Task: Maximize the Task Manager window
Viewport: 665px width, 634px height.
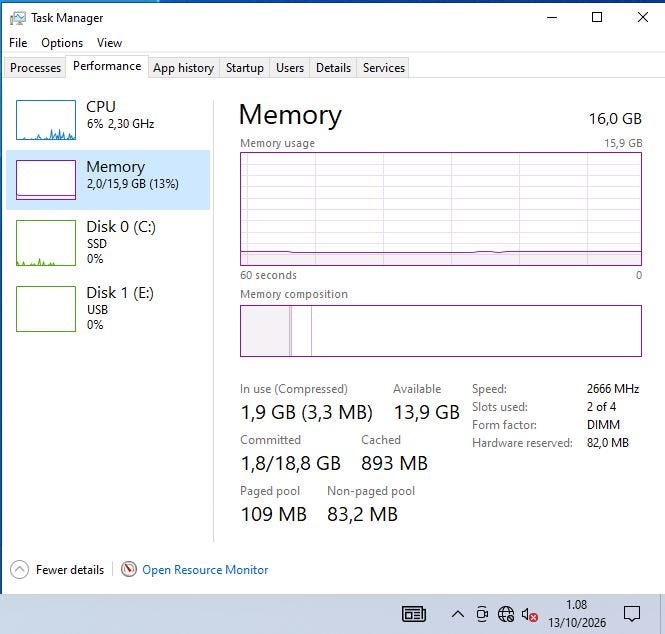Action: point(597,17)
